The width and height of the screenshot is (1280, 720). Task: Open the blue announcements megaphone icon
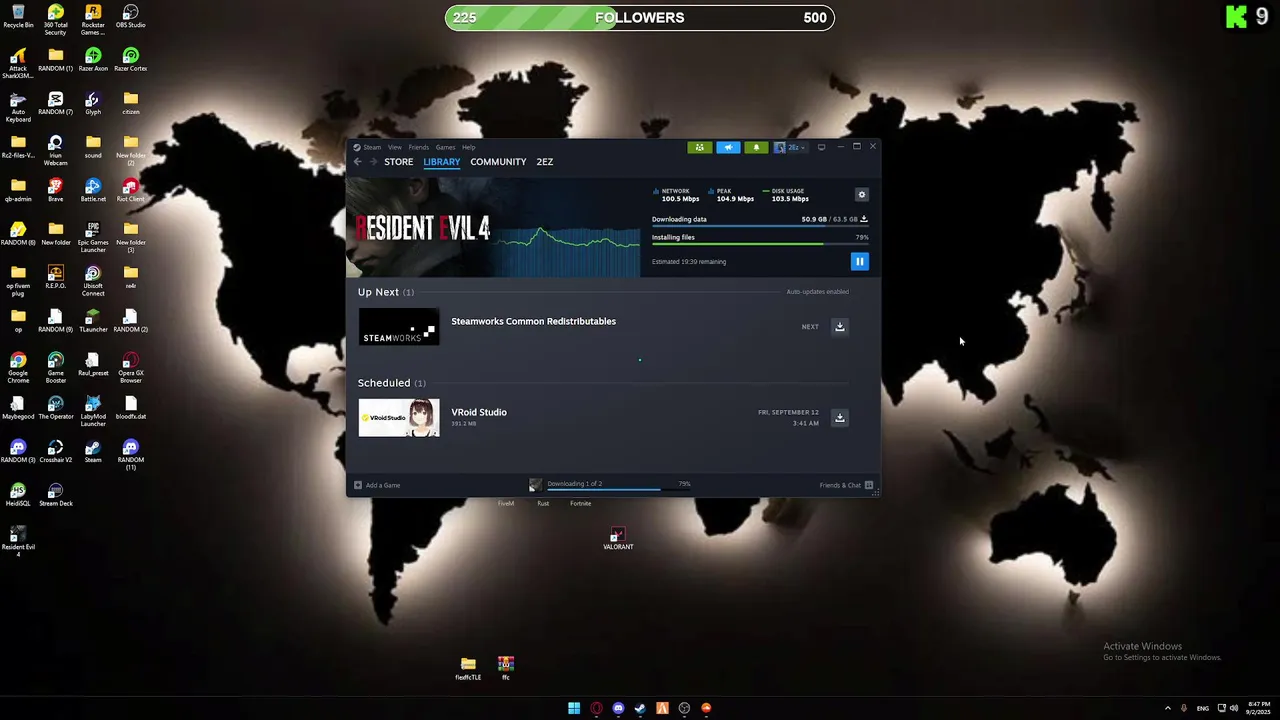(x=728, y=147)
